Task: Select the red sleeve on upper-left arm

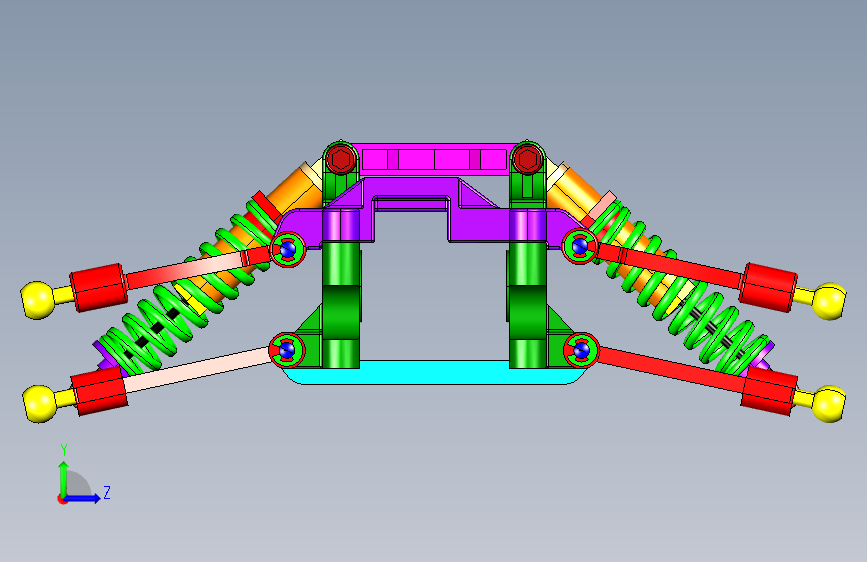Action: (98, 288)
